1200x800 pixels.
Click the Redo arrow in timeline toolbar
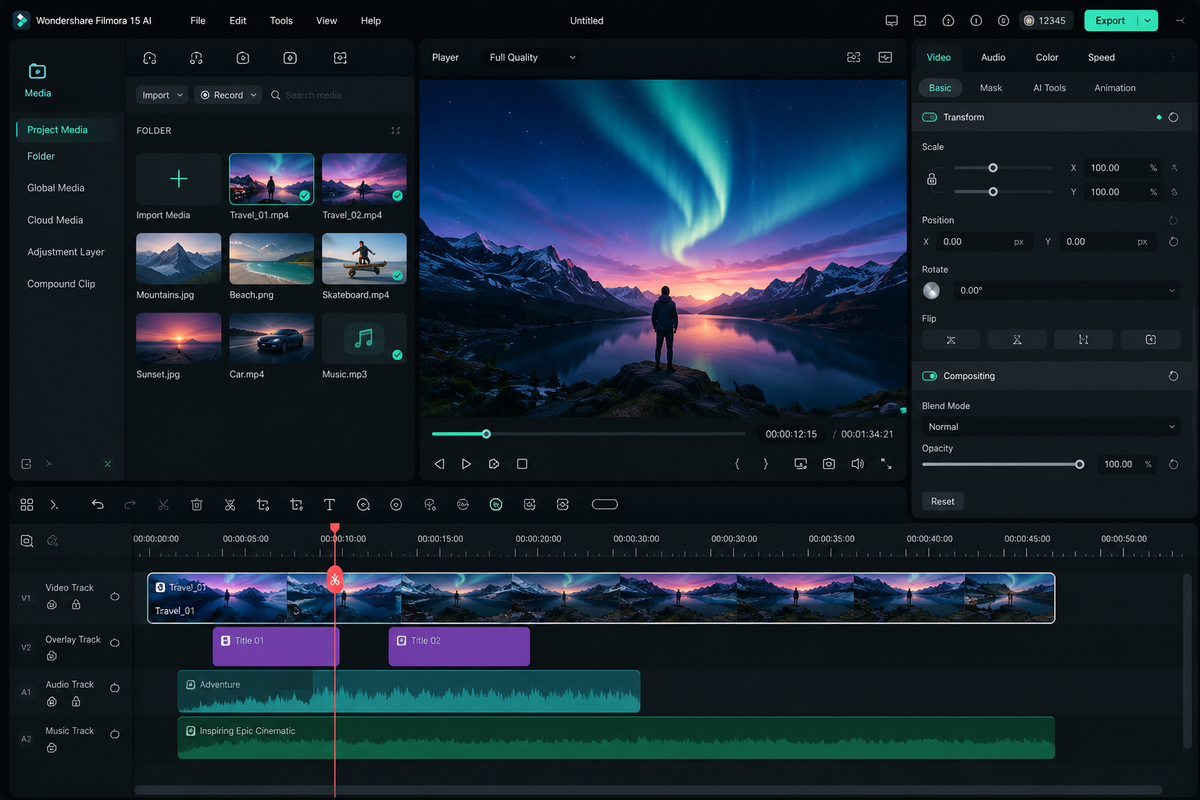point(130,505)
